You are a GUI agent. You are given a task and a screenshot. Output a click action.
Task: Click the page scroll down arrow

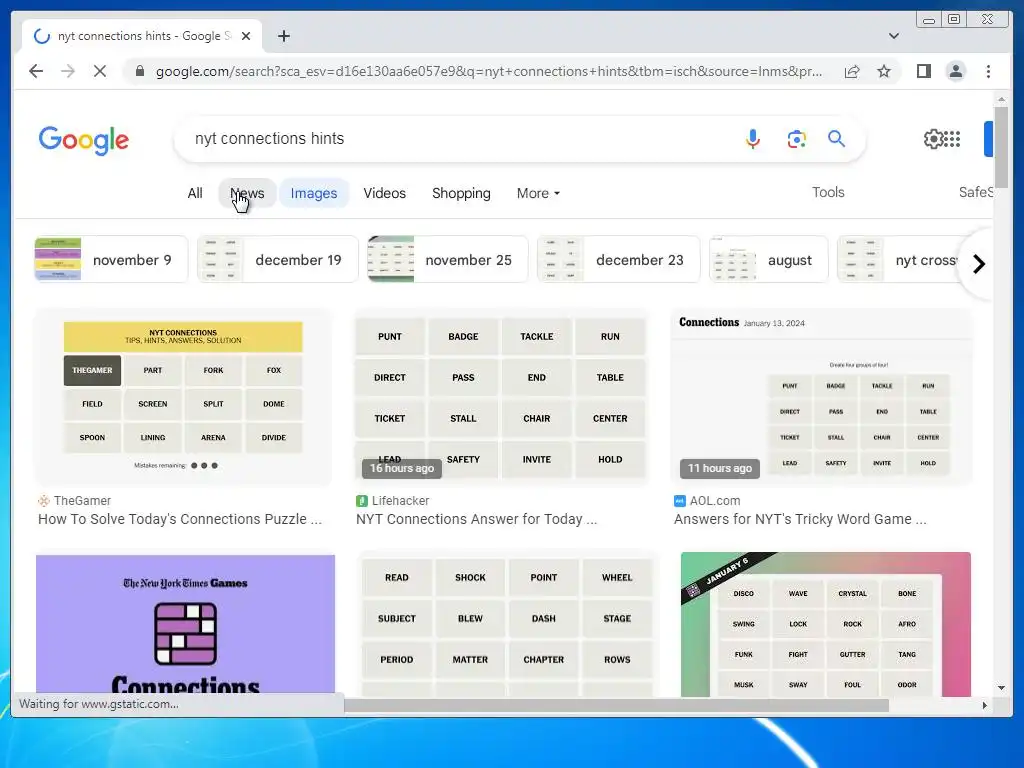pos(1001,687)
